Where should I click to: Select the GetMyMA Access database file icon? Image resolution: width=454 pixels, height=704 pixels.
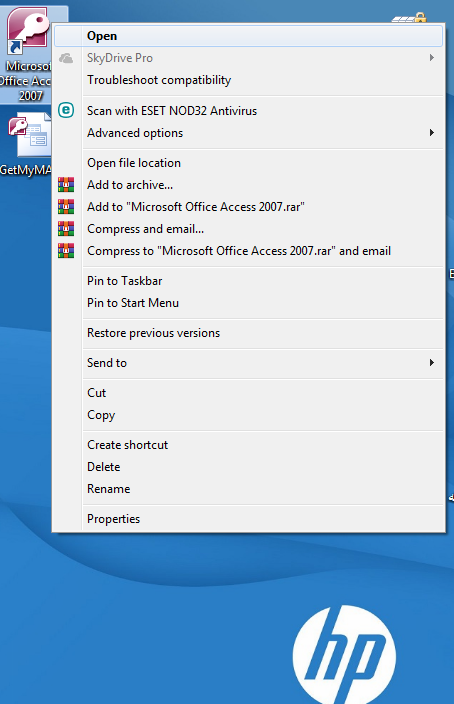pos(30,135)
